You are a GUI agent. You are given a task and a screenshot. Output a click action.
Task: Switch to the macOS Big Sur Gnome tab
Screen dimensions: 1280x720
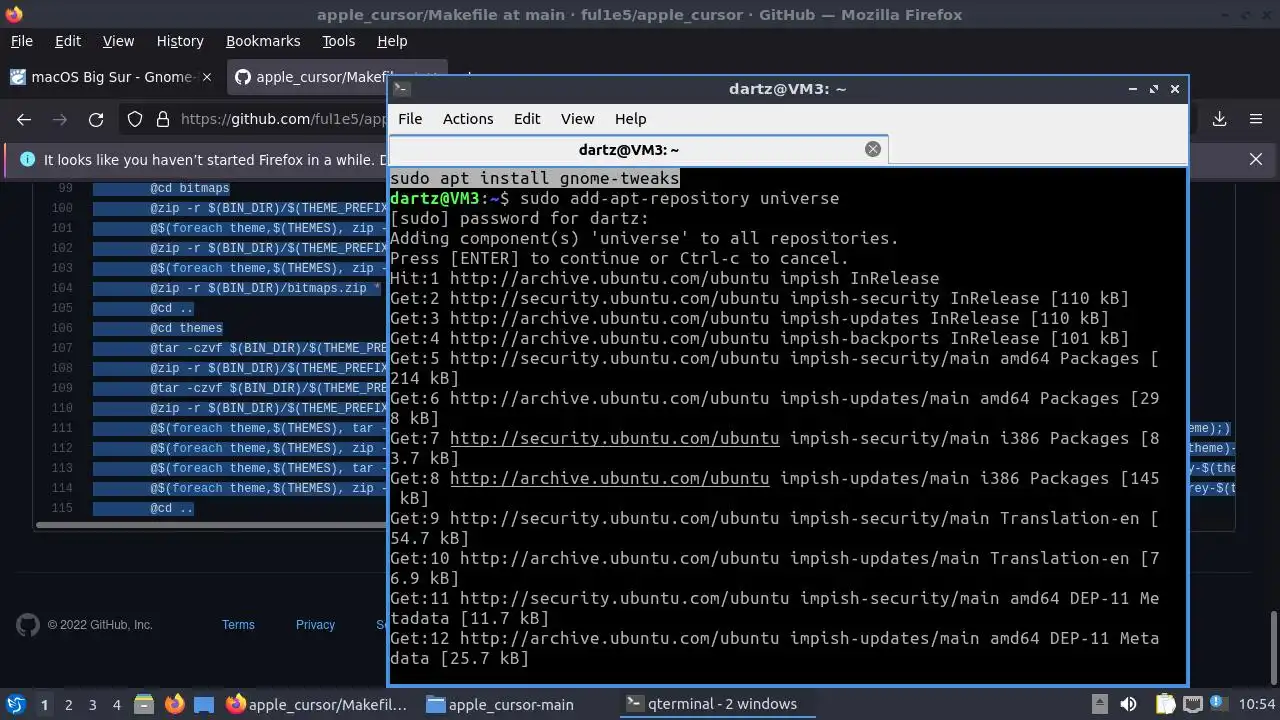click(112, 77)
